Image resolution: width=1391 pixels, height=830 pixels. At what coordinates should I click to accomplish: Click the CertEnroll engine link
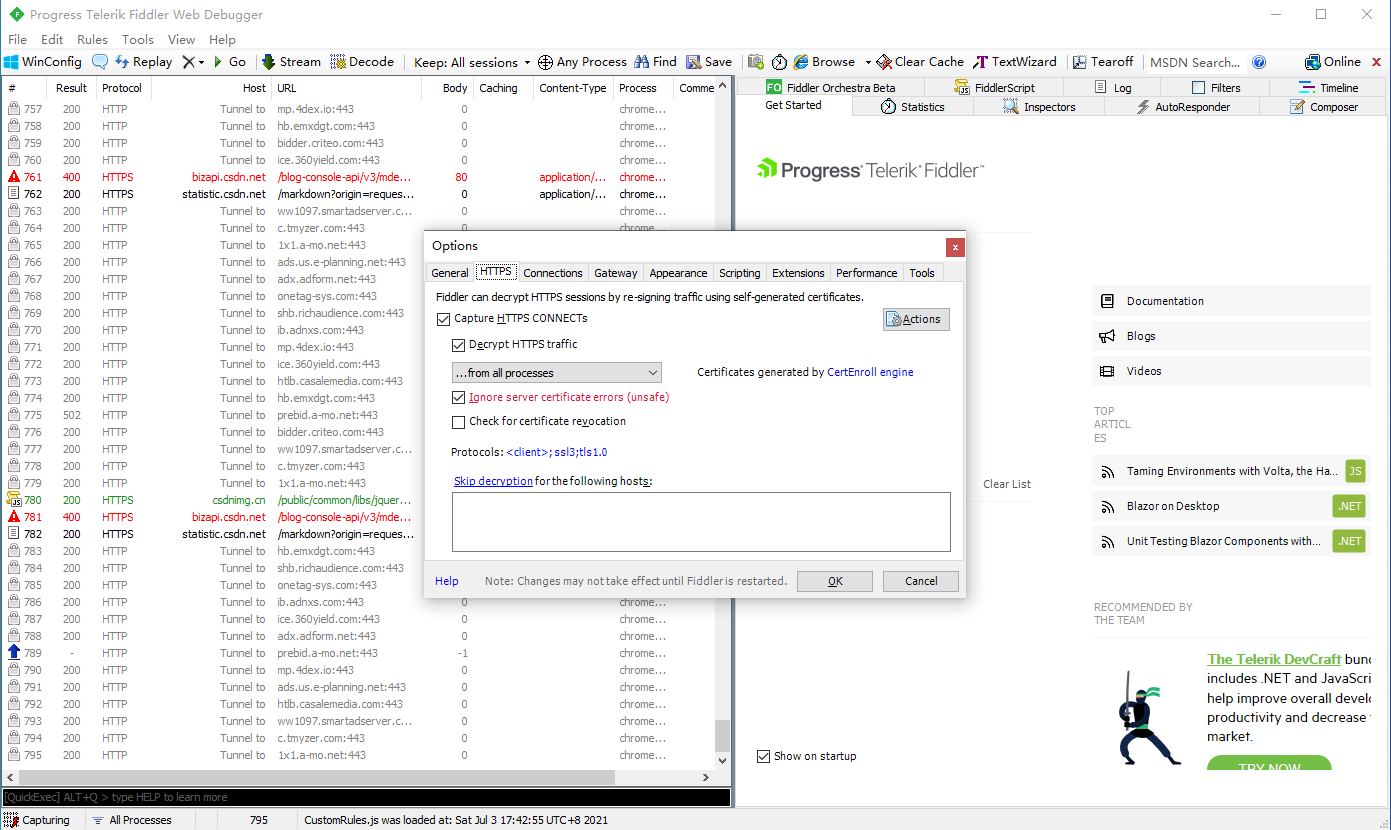870,372
